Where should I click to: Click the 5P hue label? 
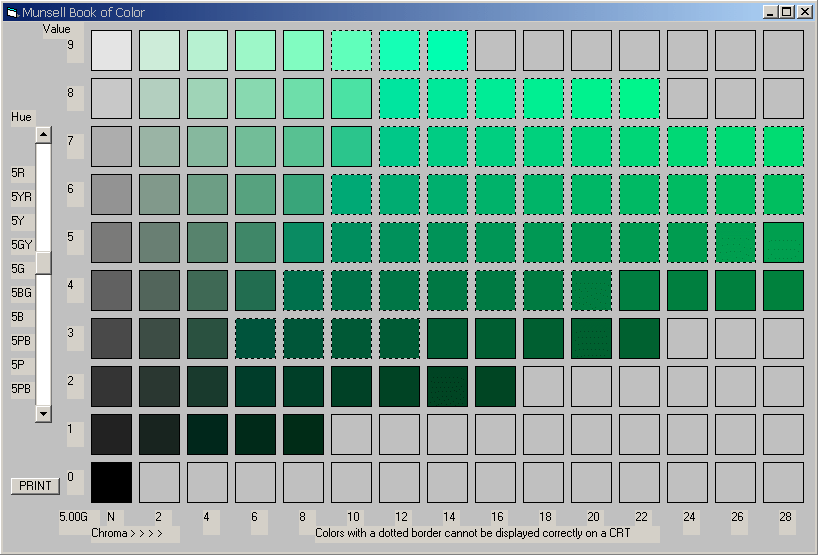coord(18,365)
